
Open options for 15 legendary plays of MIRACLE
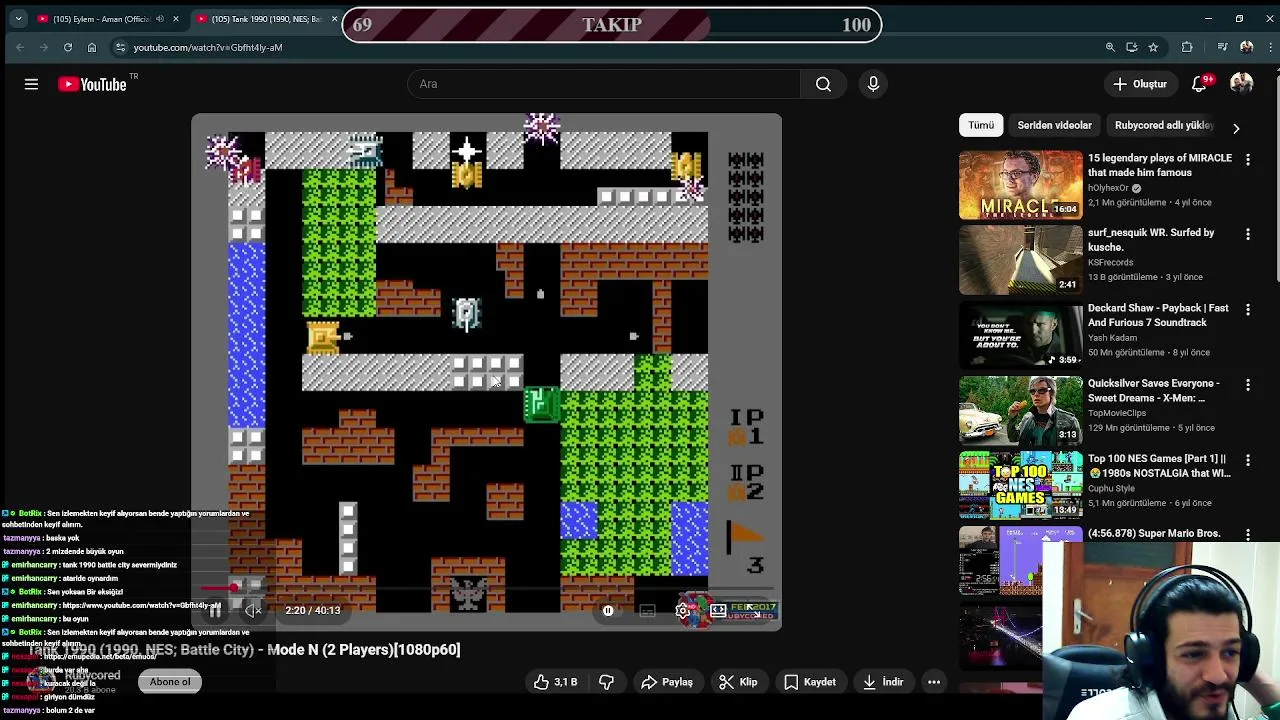click(x=1247, y=159)
